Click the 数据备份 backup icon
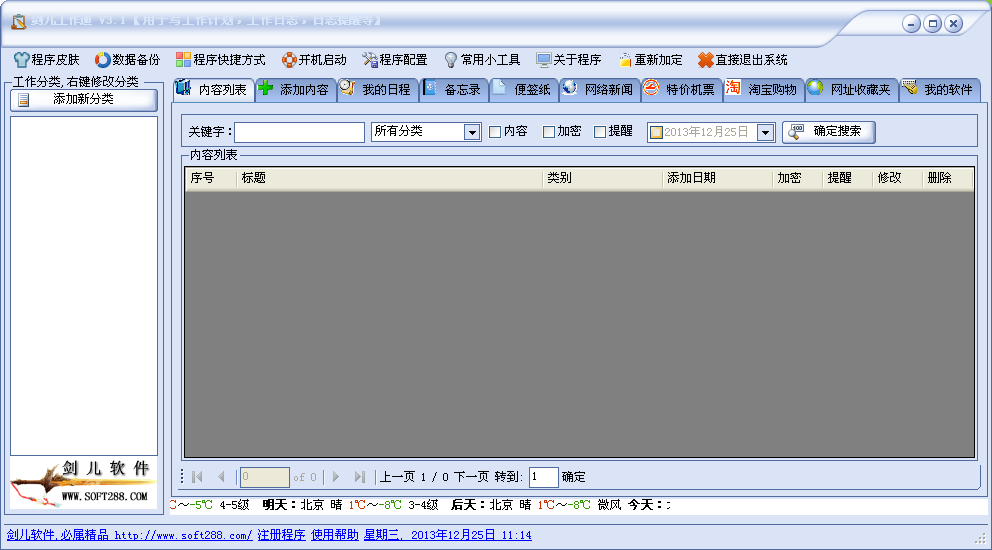This screenshot has height=550, width=992. click(x=102, y=59)
